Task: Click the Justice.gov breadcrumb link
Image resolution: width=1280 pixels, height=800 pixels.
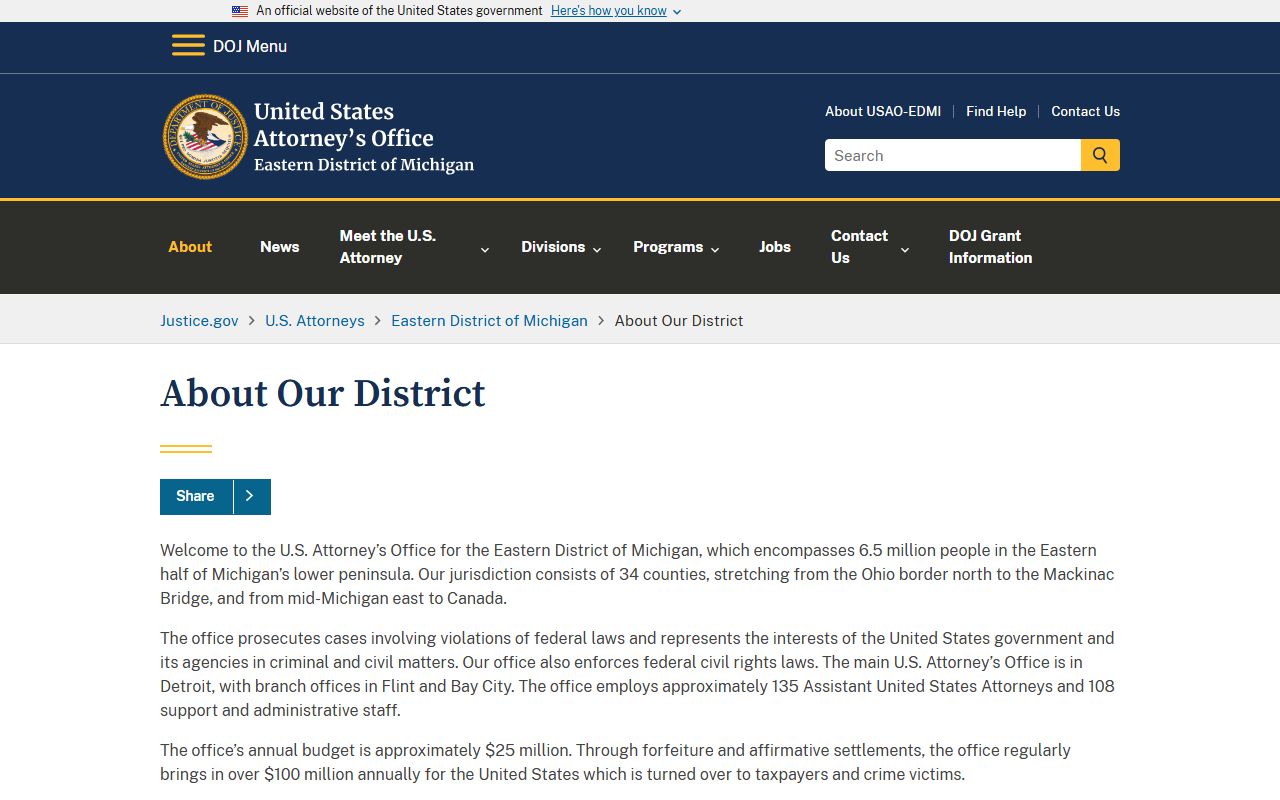Action: click(199, 321)
